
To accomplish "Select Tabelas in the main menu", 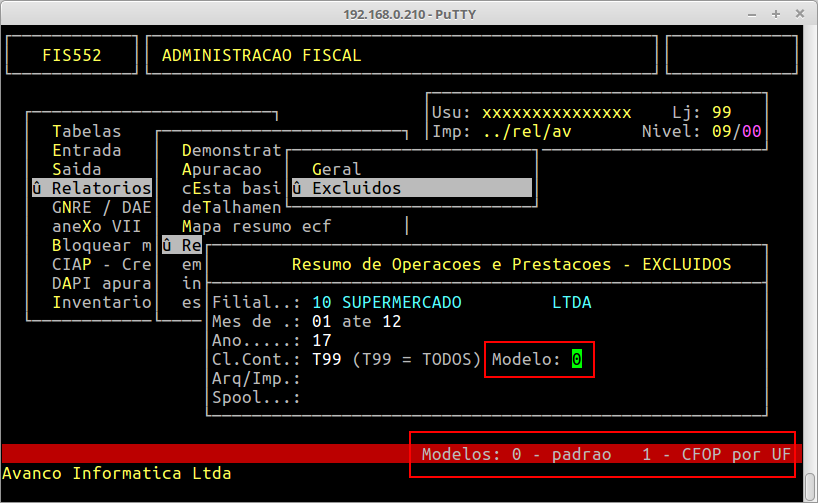I will pos(86,131).
